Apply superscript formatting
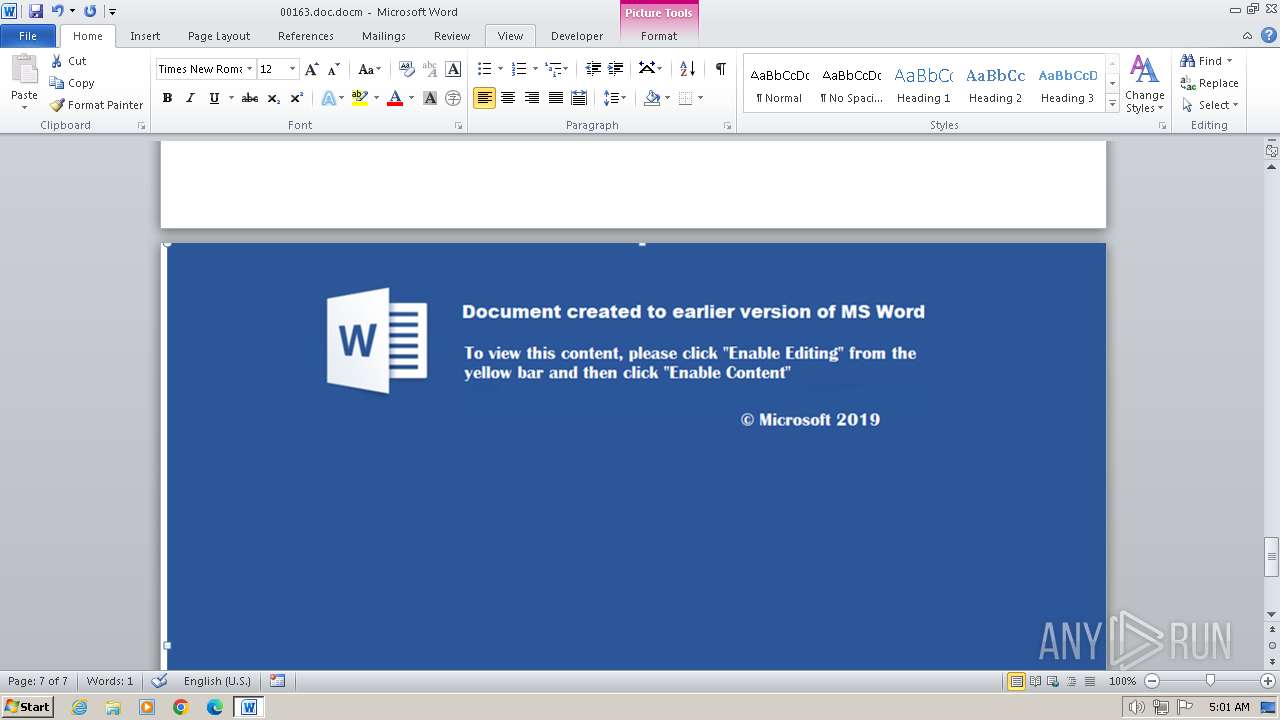The image size is (1280, 720). tap(297, 98)
